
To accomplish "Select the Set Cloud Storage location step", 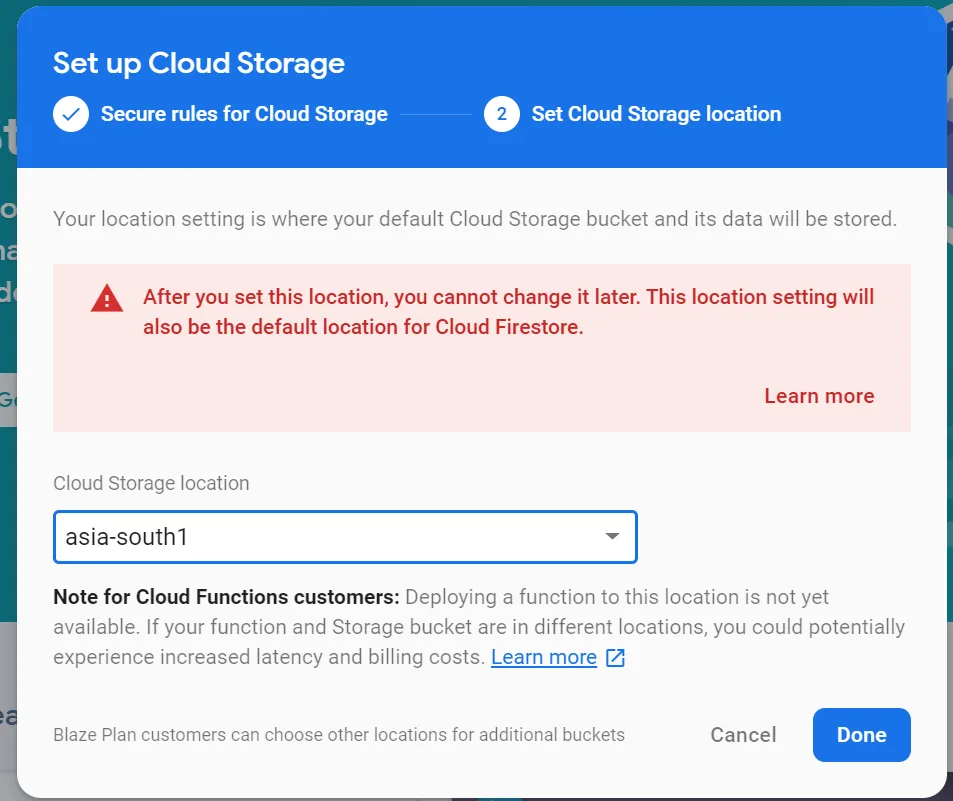I will [x=656, y=114].
